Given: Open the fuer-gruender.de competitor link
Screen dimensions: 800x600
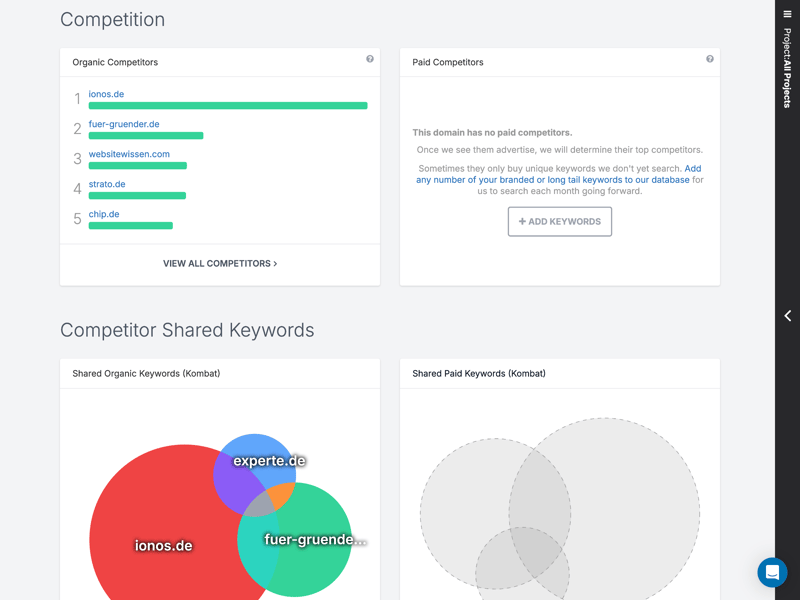Looking at the screenshot, I should point(124,124).
